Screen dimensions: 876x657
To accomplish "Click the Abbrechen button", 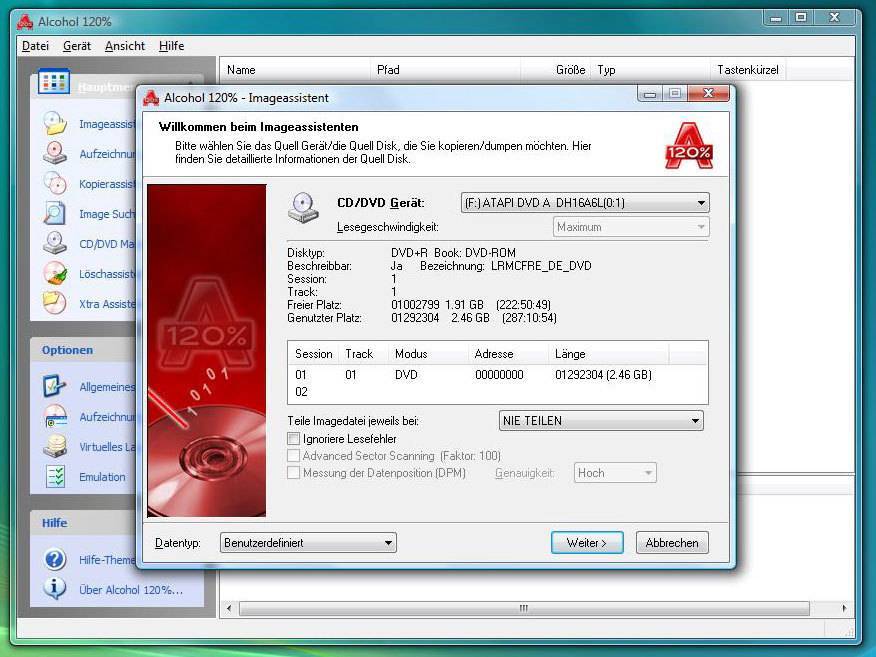I will coord(672,542).
